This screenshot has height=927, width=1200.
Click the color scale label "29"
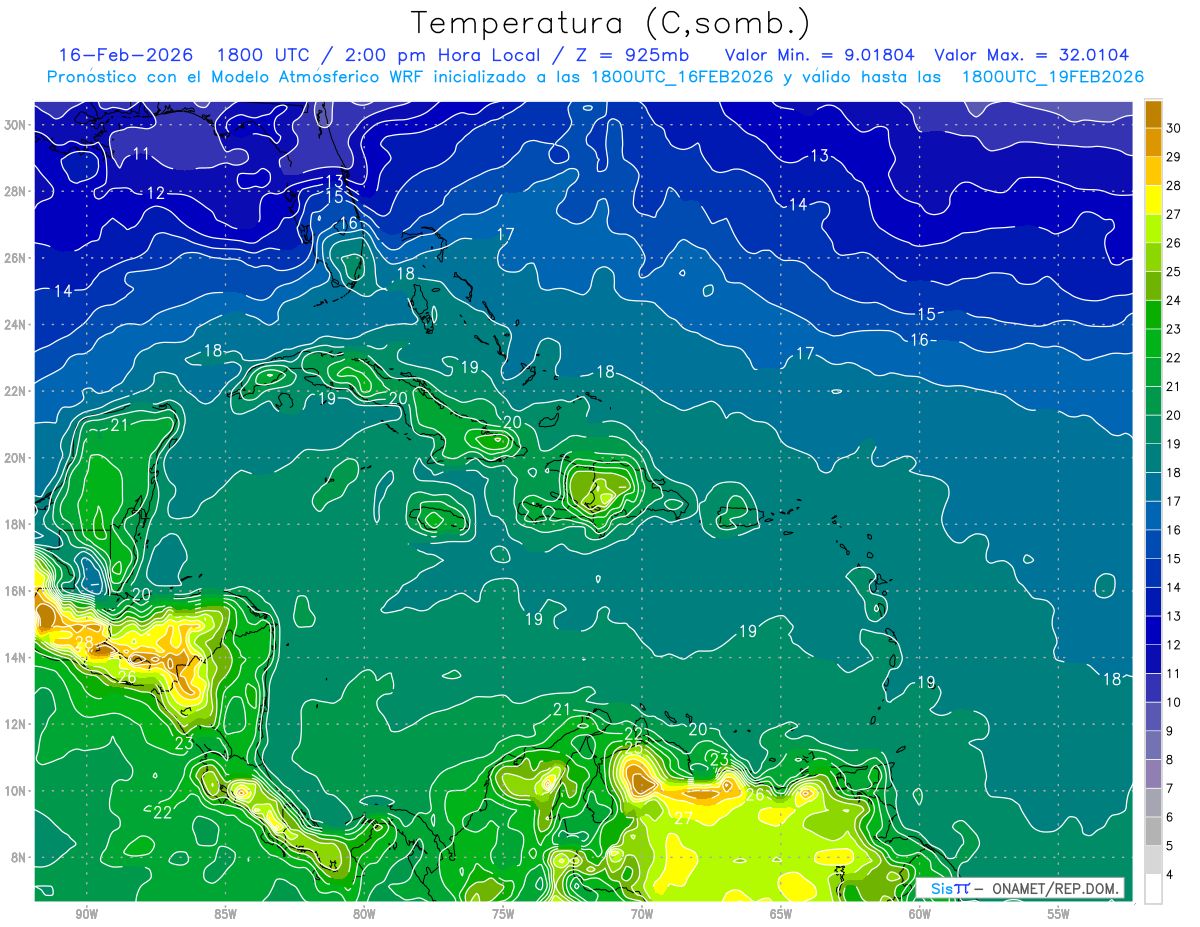tap(1174, 156)
